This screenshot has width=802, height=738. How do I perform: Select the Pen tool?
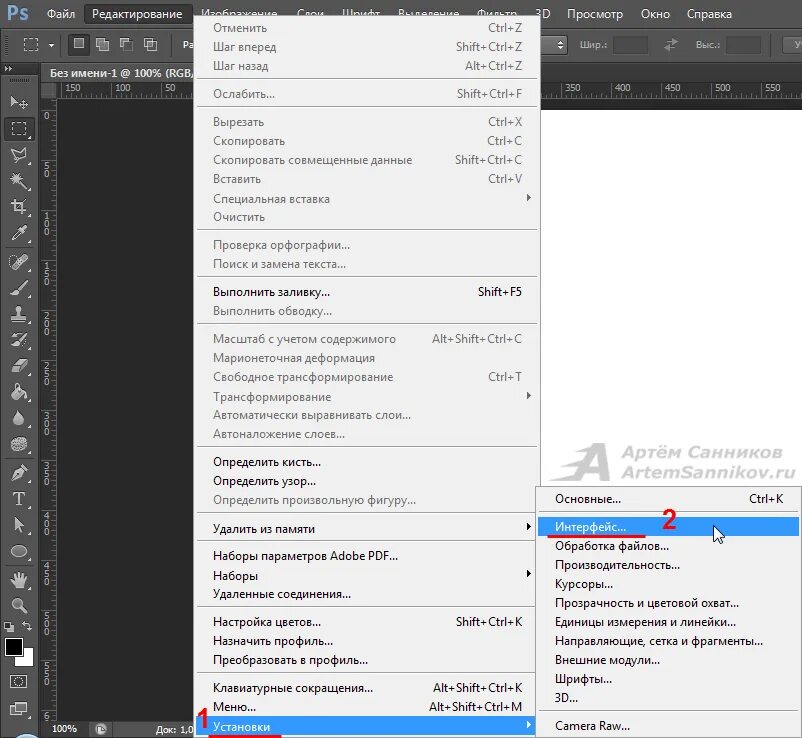click(19, 473)
